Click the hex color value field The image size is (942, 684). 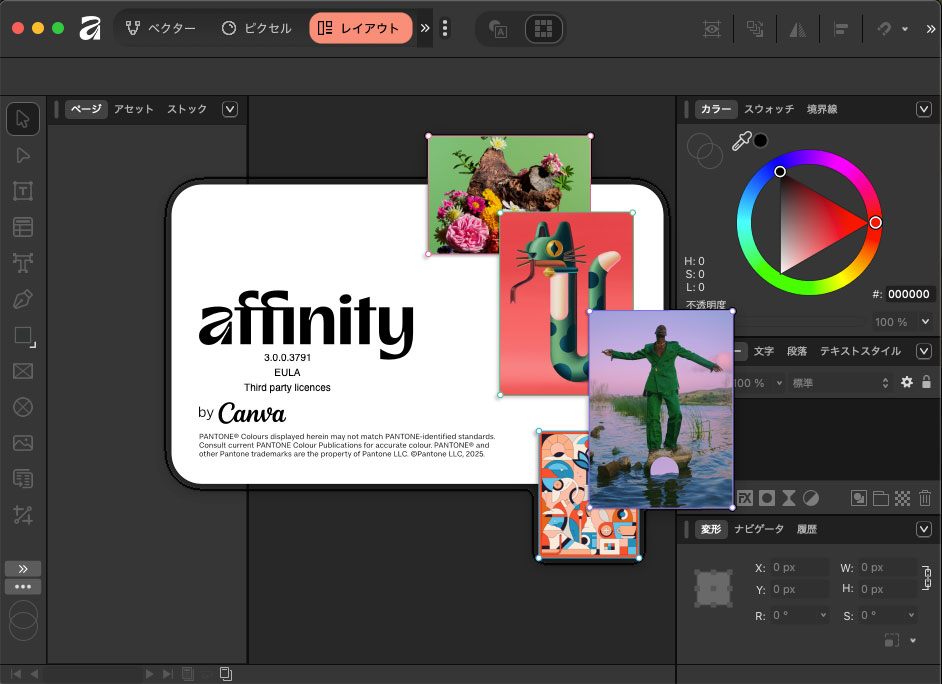(x=909, y=294)
